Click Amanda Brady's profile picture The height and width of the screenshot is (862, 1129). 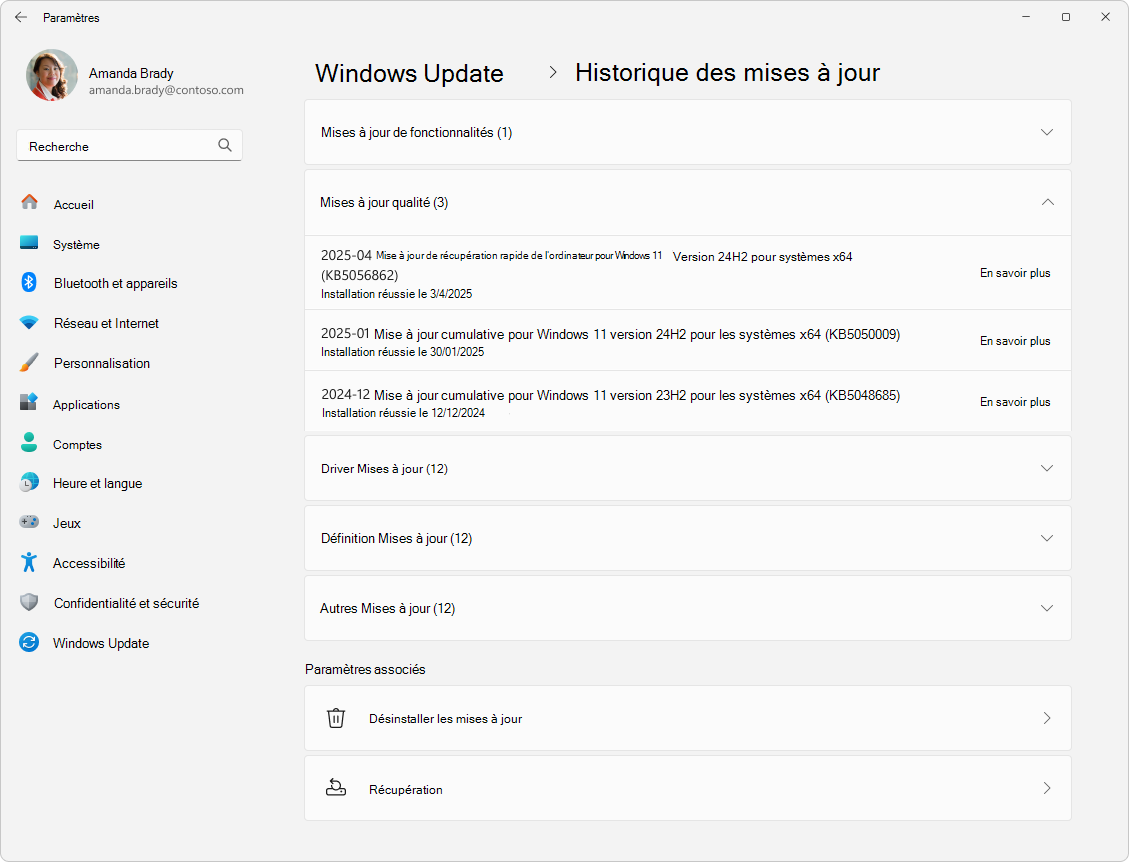coord(52,75)
